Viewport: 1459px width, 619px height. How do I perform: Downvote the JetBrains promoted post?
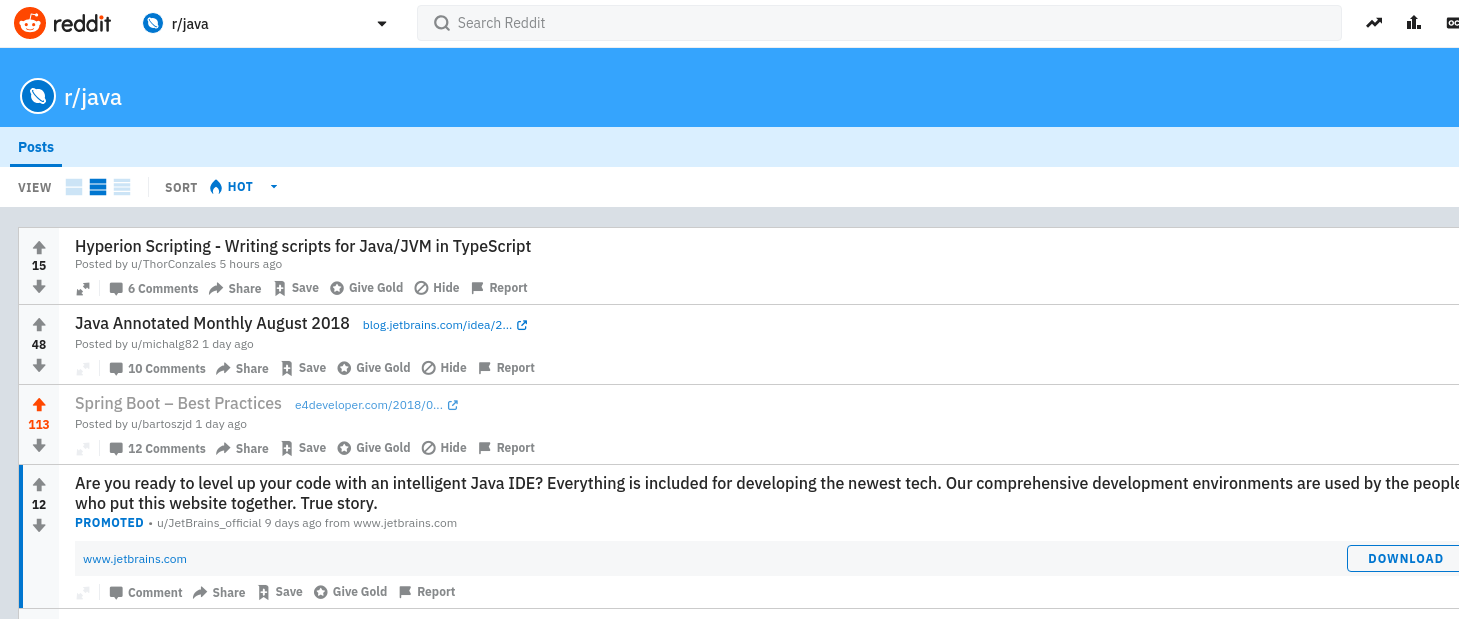(39, 525)
